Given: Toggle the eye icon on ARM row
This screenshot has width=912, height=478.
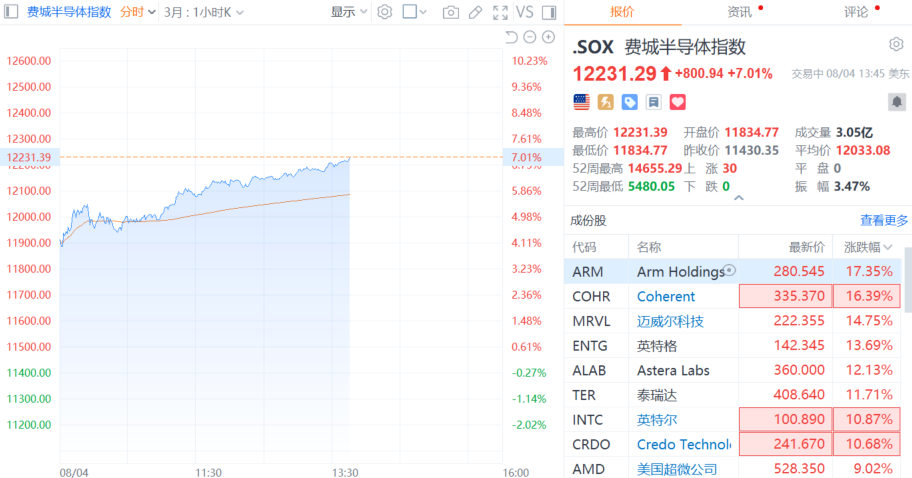Looking at the screenshot, I should (x=730, y=270).
